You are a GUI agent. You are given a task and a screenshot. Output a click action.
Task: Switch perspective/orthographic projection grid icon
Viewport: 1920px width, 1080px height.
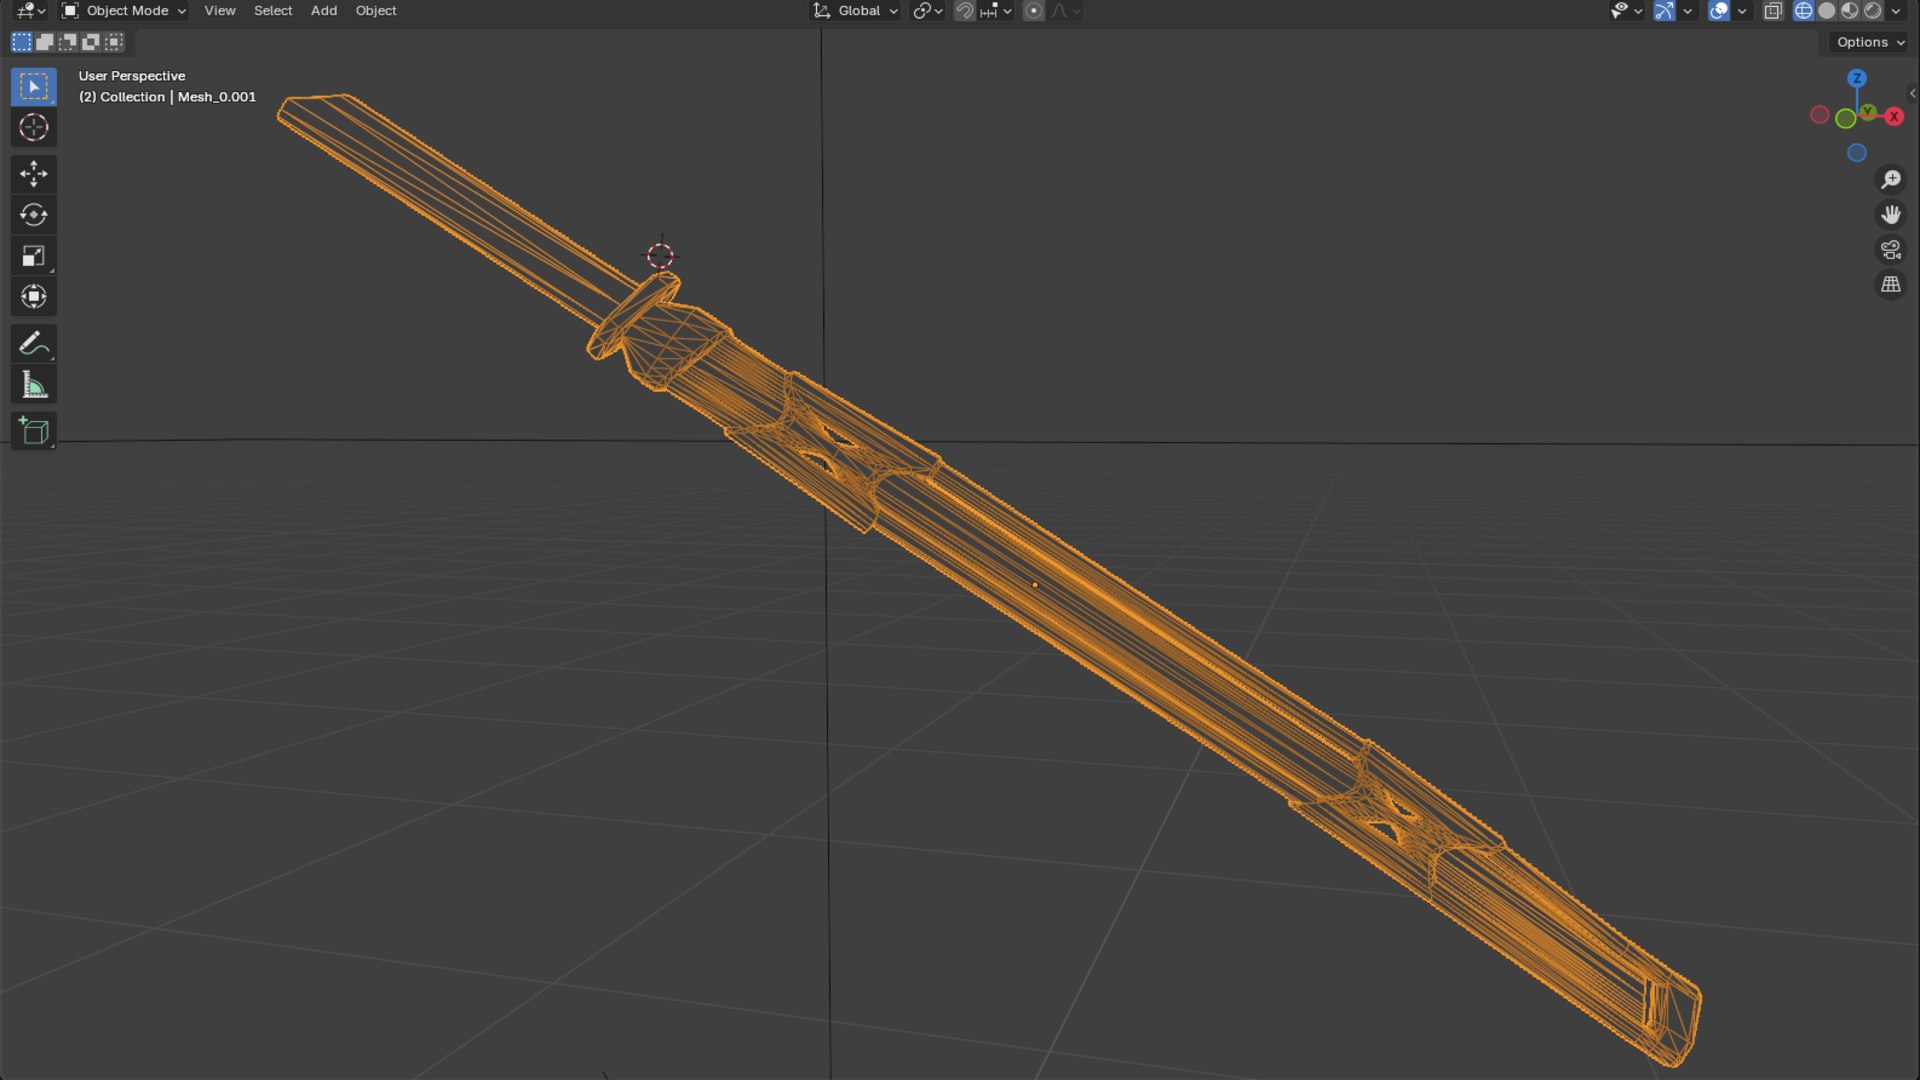pos(1890,285)
